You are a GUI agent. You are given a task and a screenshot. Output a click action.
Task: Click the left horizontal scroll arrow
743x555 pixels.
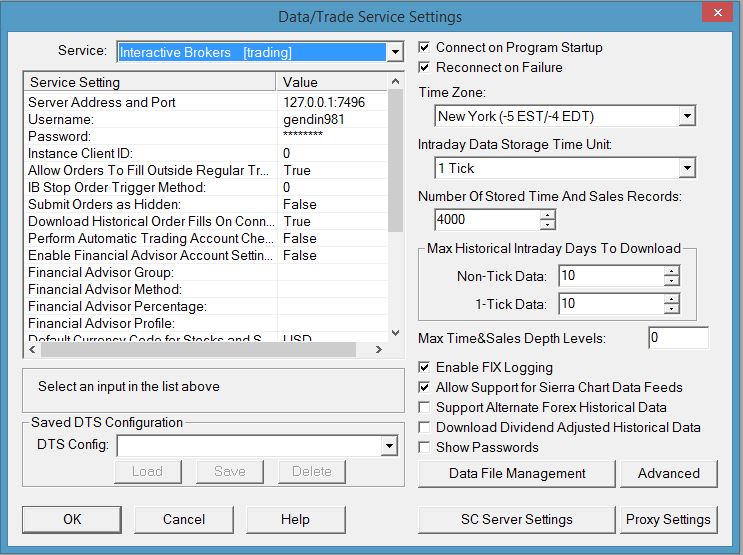[x=32, y=350]
